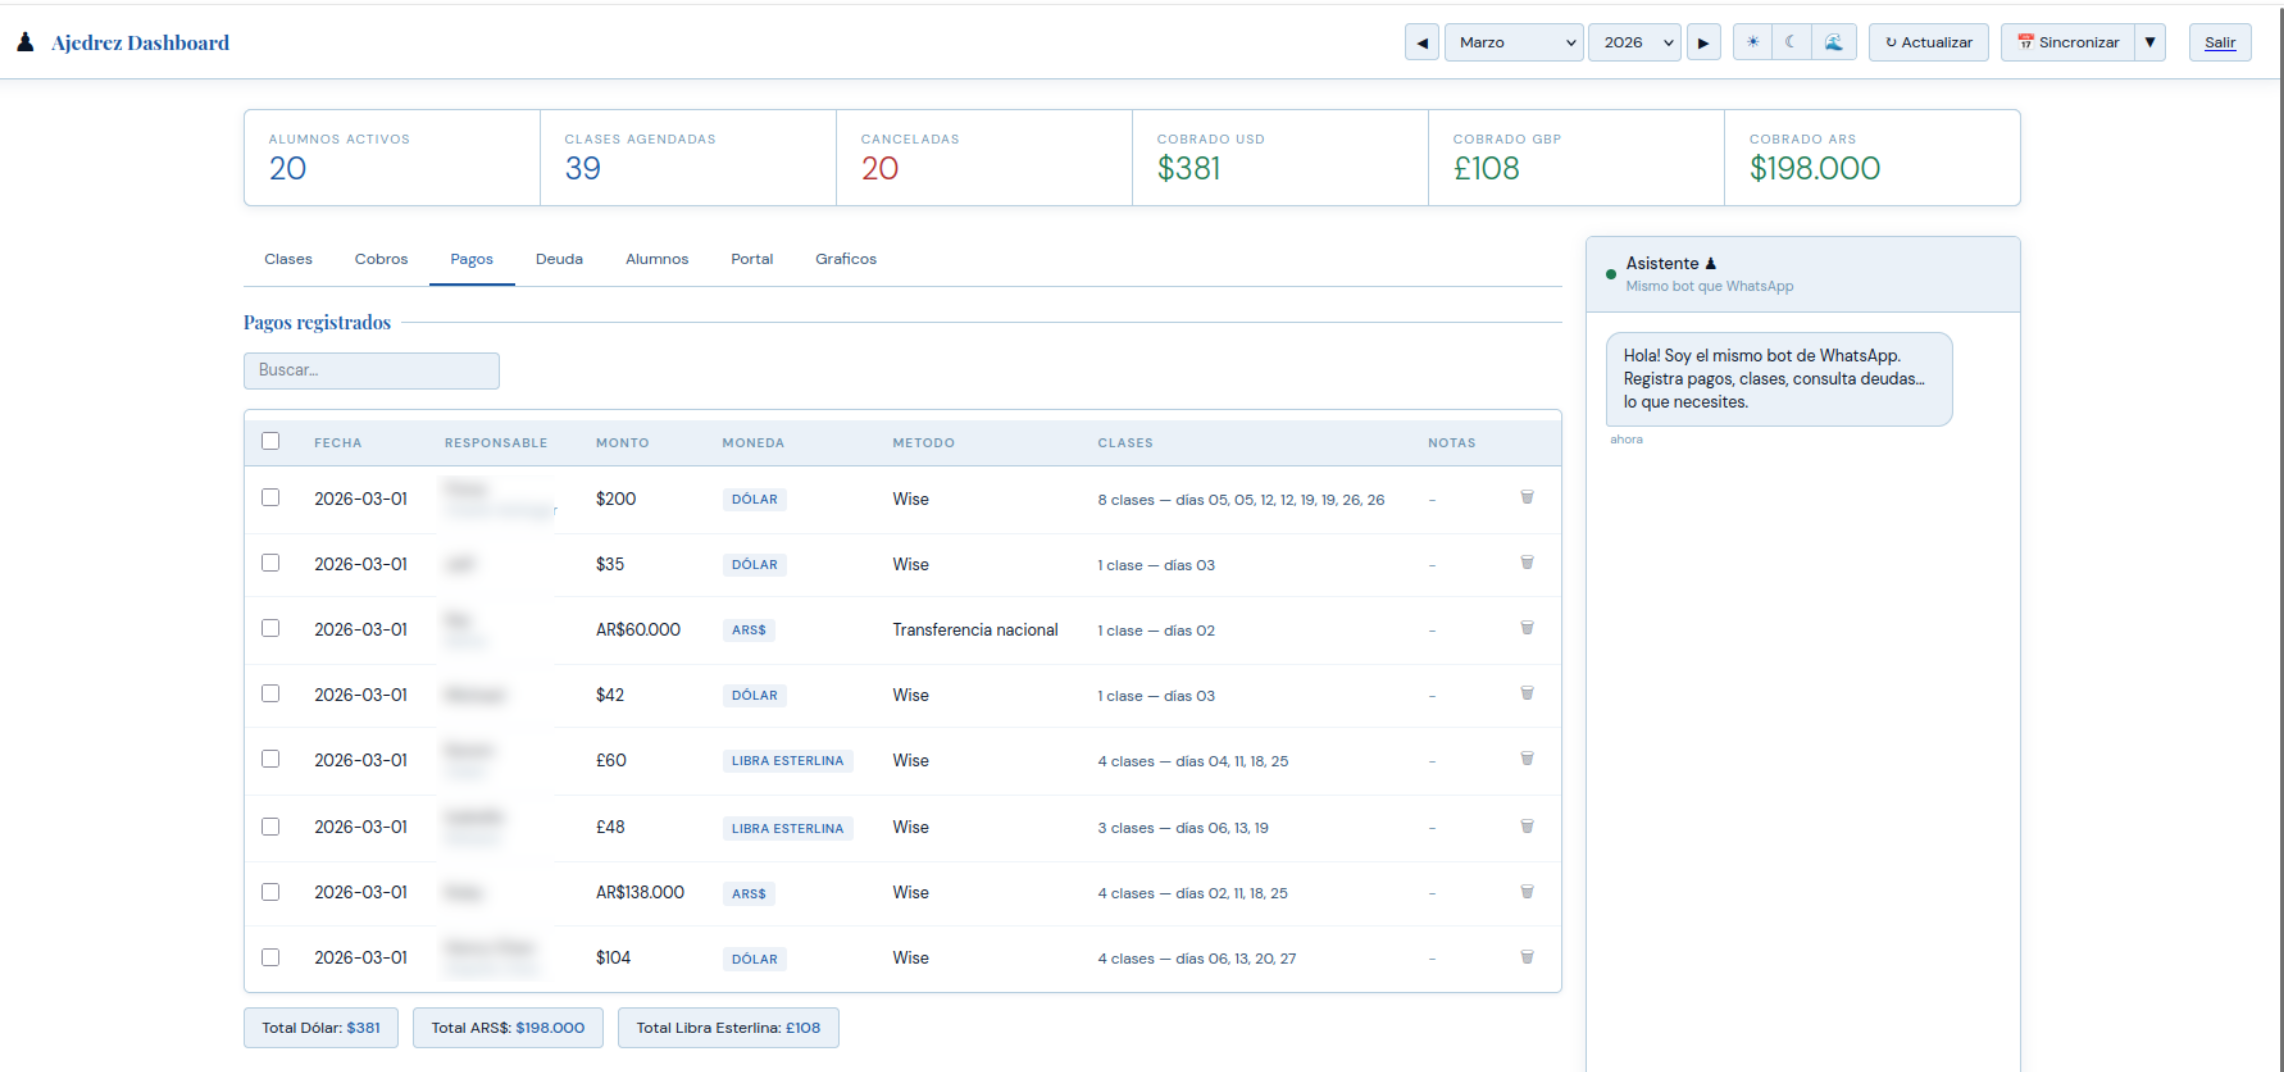
Task: Click inside the Buscar search field
Action: 370,370
